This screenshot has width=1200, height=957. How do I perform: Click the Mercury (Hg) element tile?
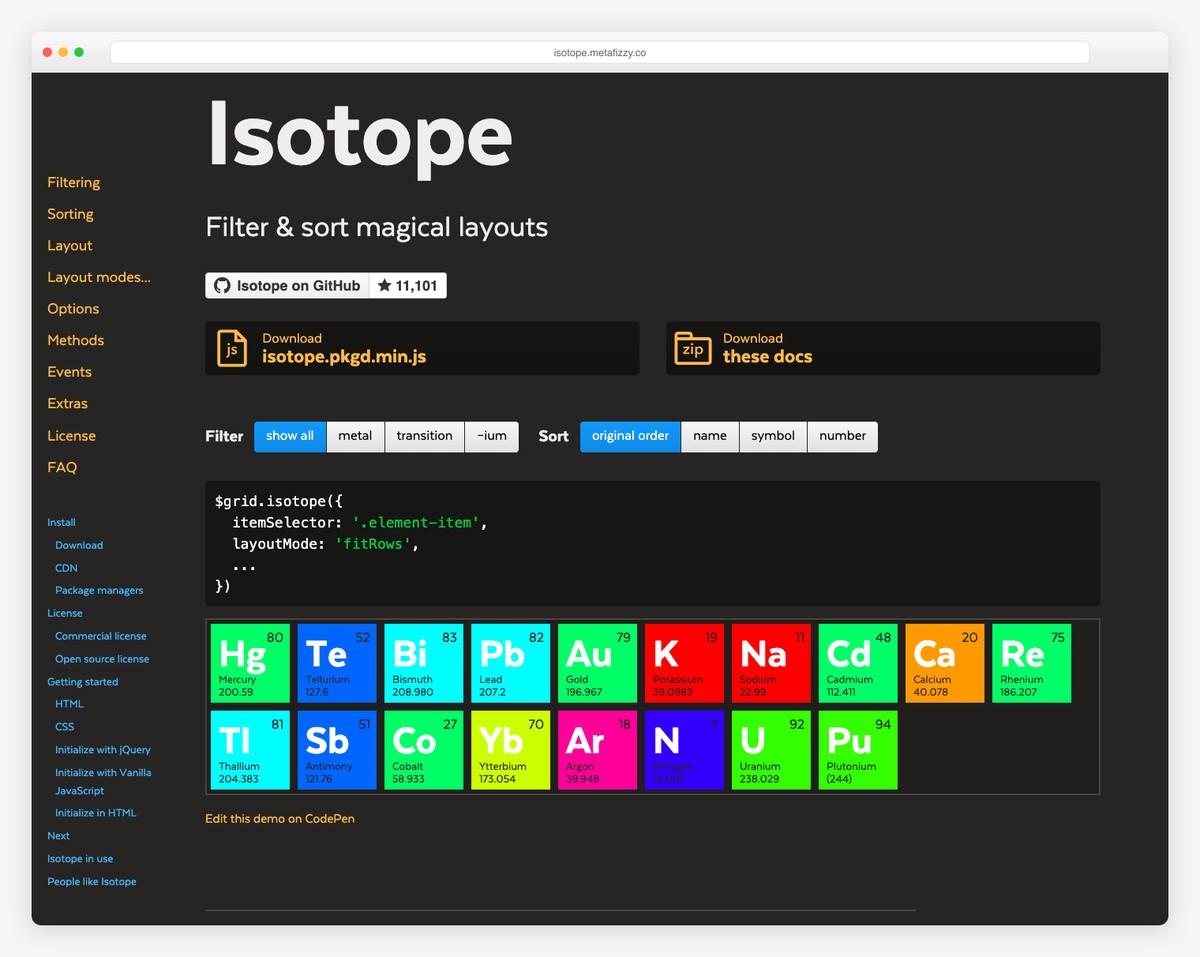[249, 662]
